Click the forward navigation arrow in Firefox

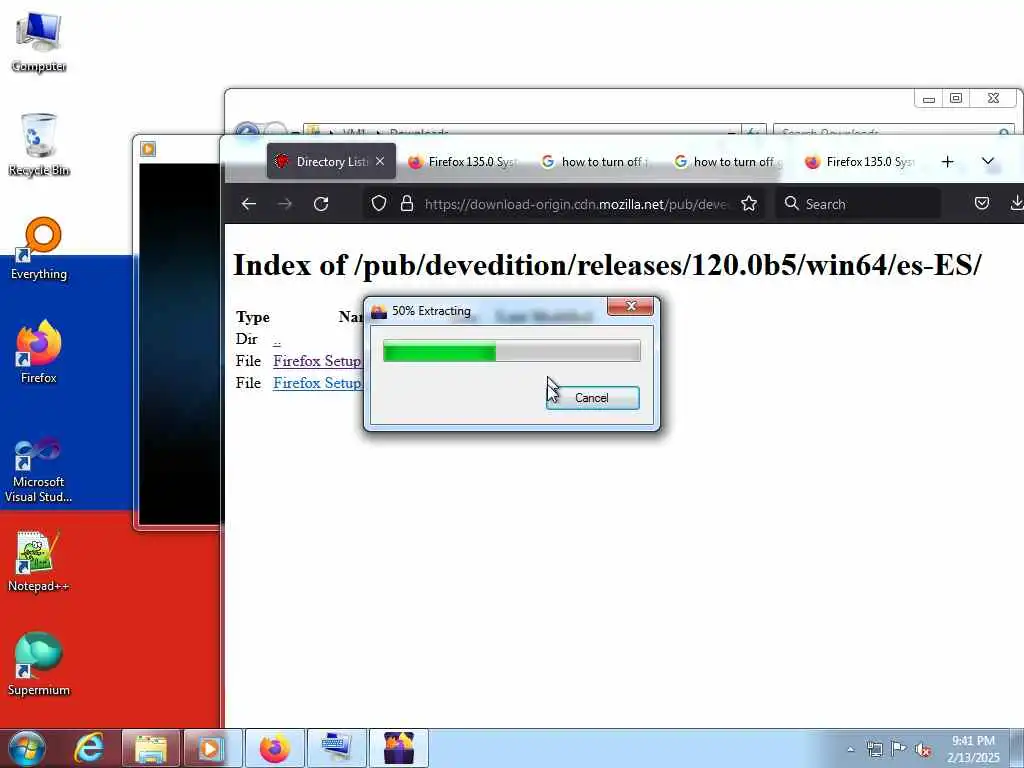coord(285,204)
